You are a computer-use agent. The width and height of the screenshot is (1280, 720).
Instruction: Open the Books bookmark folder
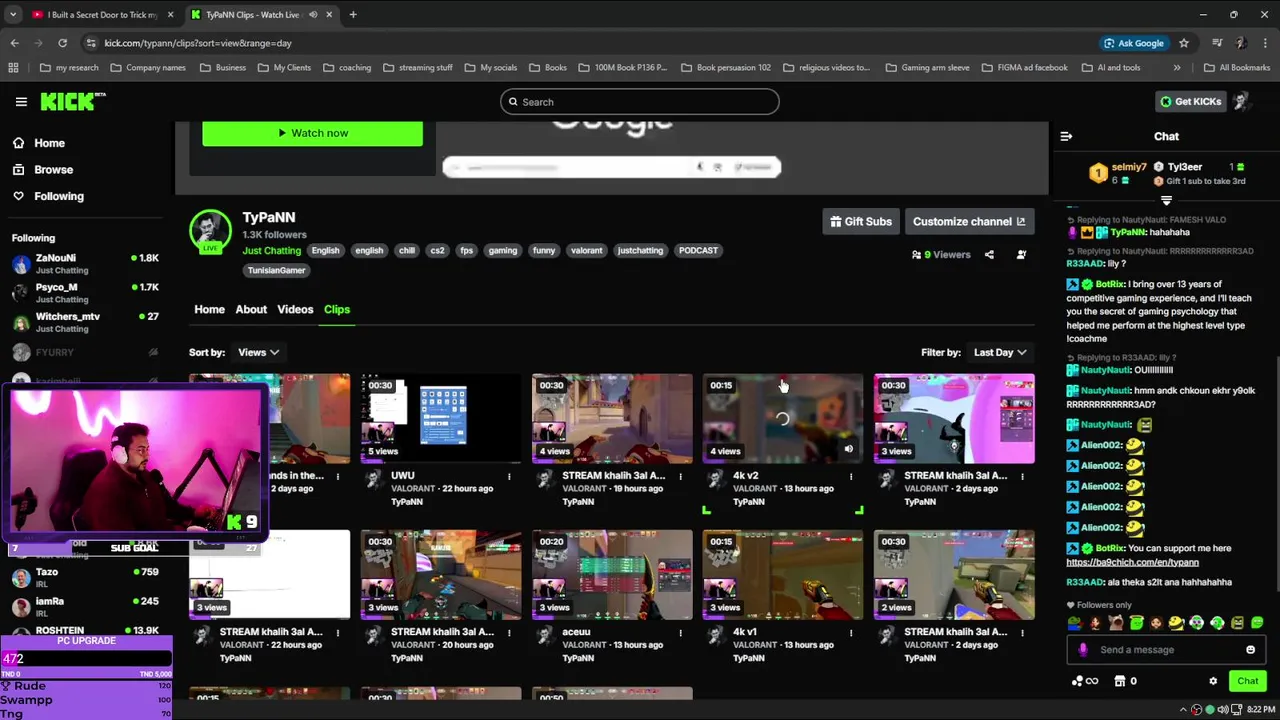click(548, 68)
